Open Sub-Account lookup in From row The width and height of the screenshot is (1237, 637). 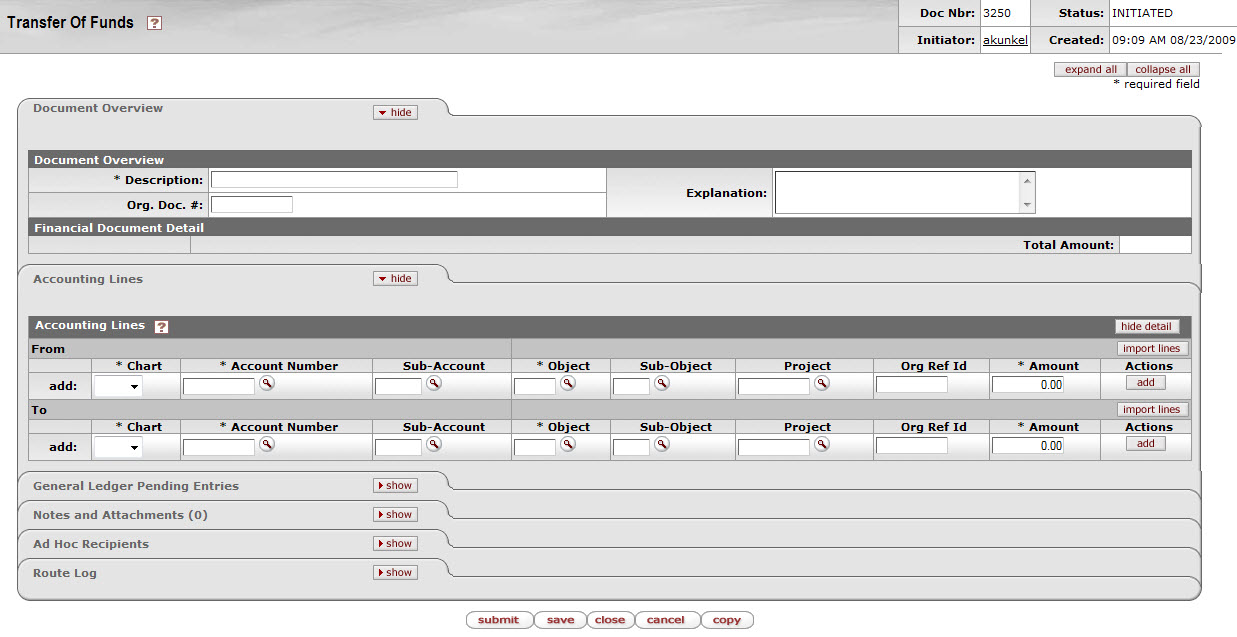[434, 384]
